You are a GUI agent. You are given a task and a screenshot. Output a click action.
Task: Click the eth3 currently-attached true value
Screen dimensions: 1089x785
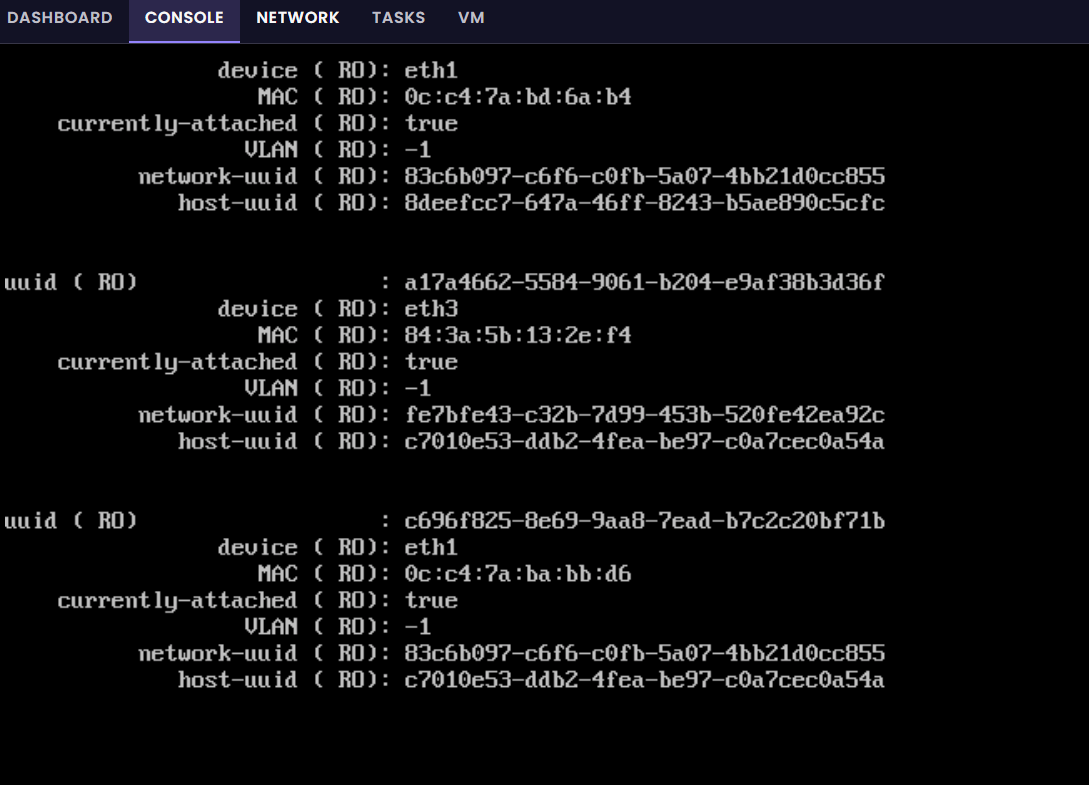coord(431,362)
